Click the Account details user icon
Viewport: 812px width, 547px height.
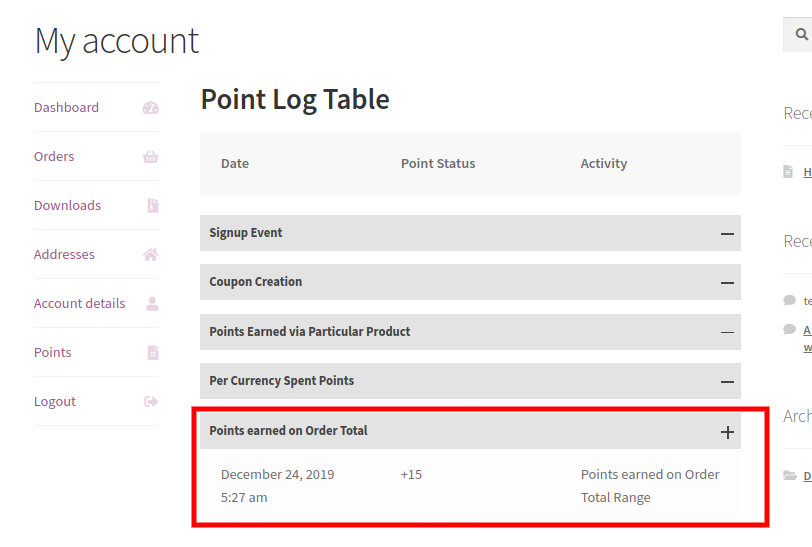(152, 304)
